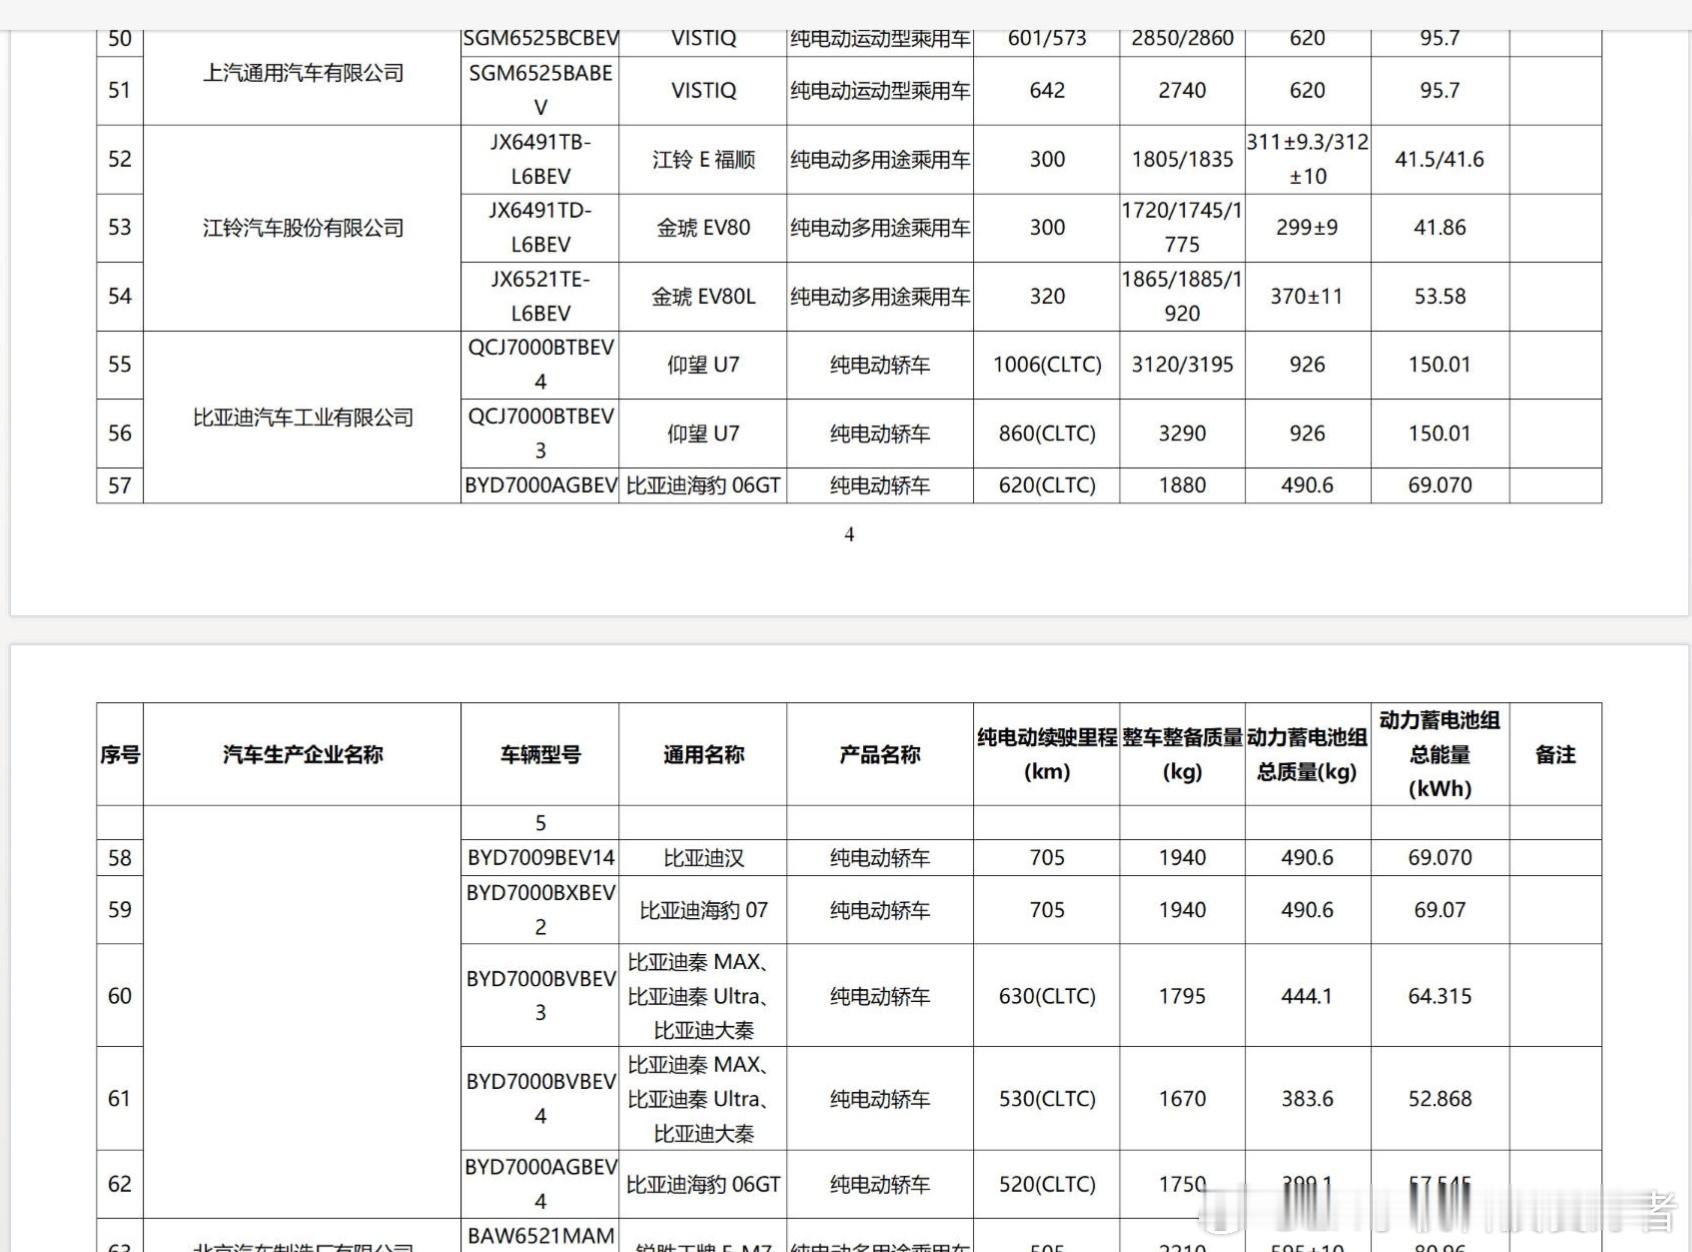The height and width of the screenshot is (1252, 1692).
Task: Select curb weight 1805/1835
Action: (1182, 159)
